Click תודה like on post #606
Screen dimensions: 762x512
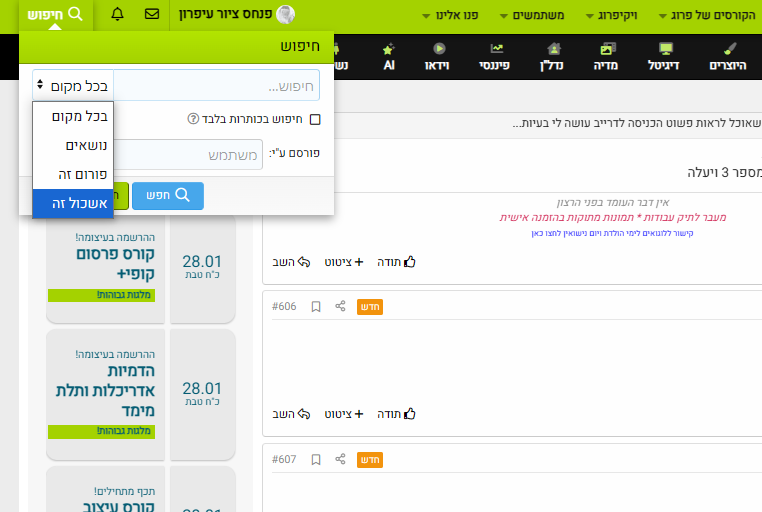(397, 414)
